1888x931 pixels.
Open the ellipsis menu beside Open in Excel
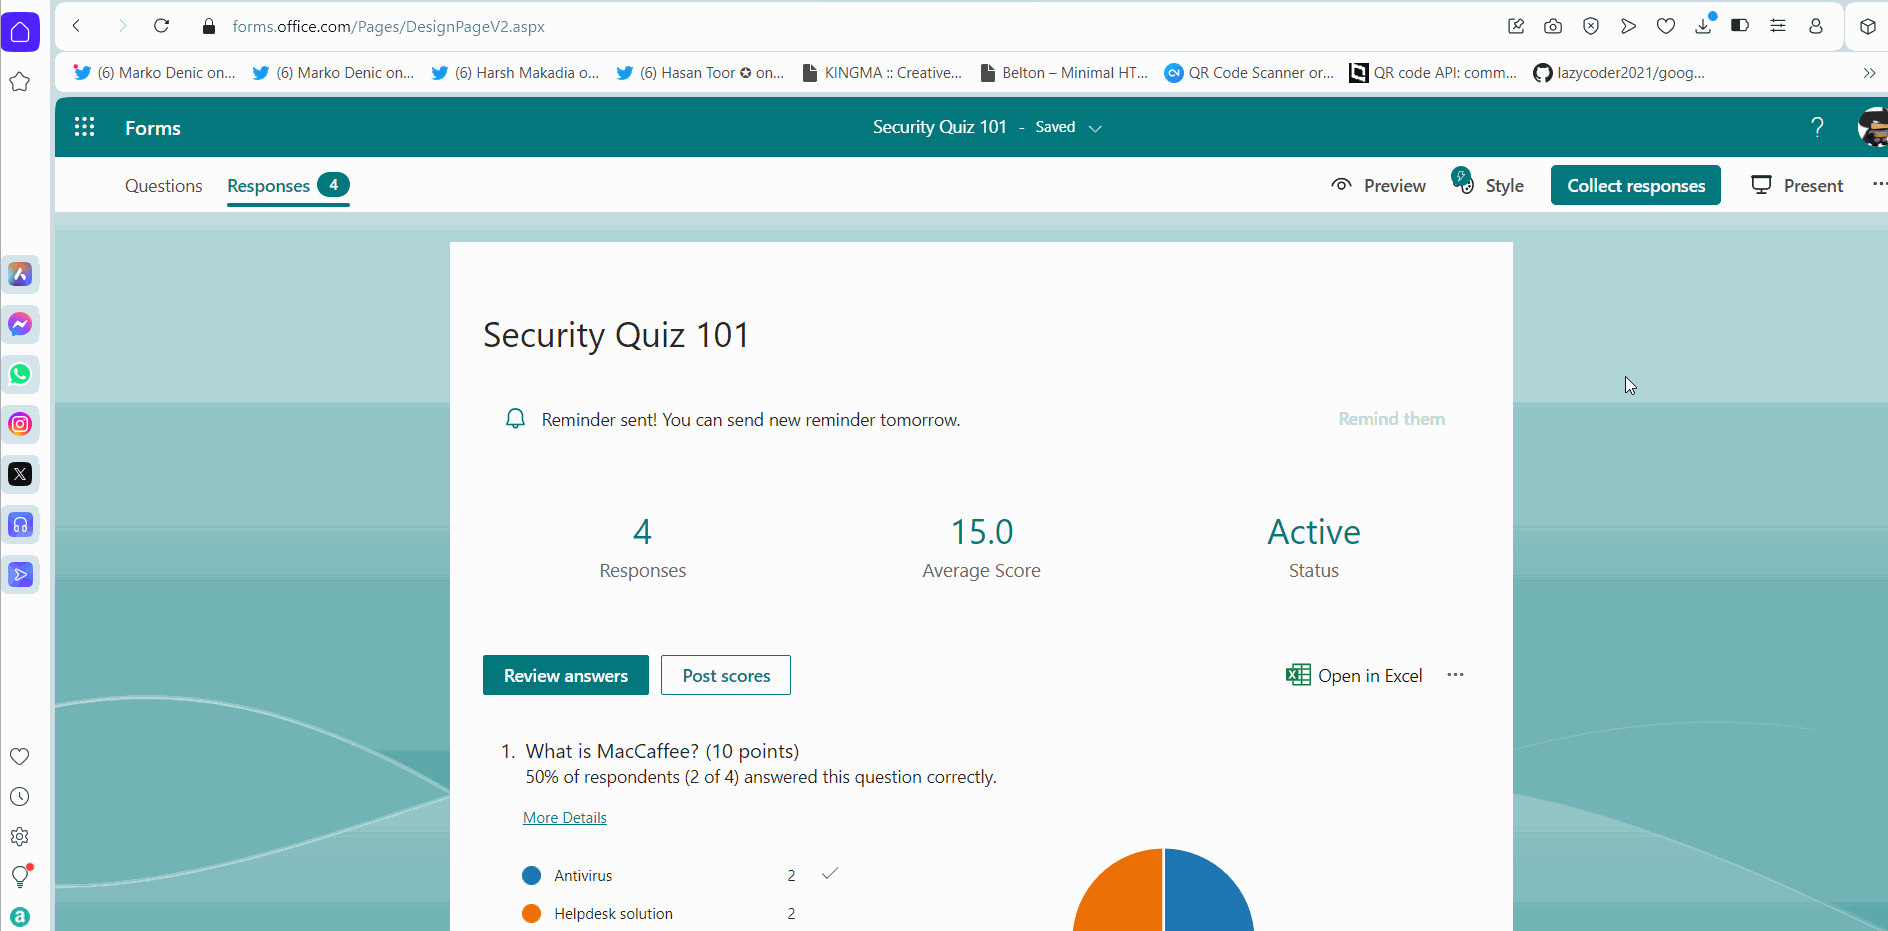(1455, 675)
